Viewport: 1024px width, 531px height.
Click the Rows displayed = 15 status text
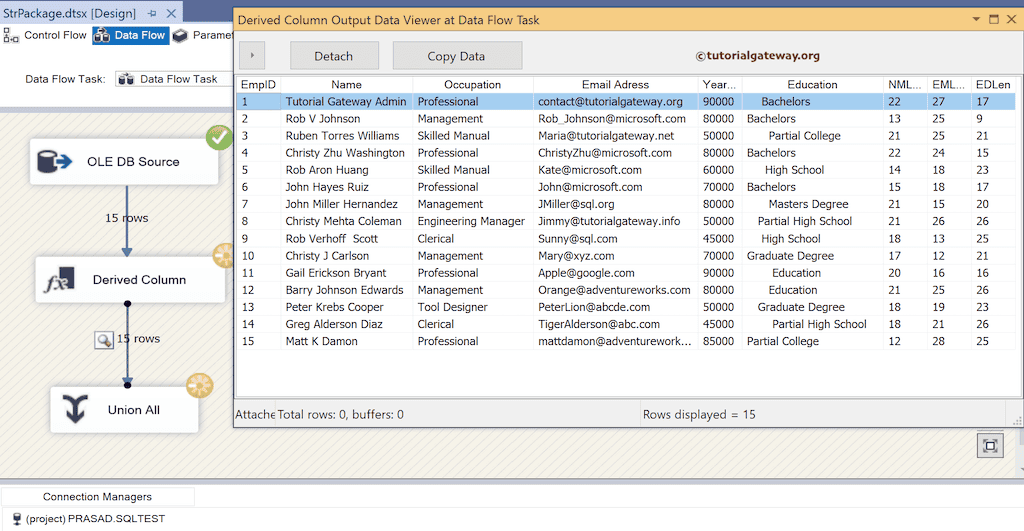tap(699, 415)
